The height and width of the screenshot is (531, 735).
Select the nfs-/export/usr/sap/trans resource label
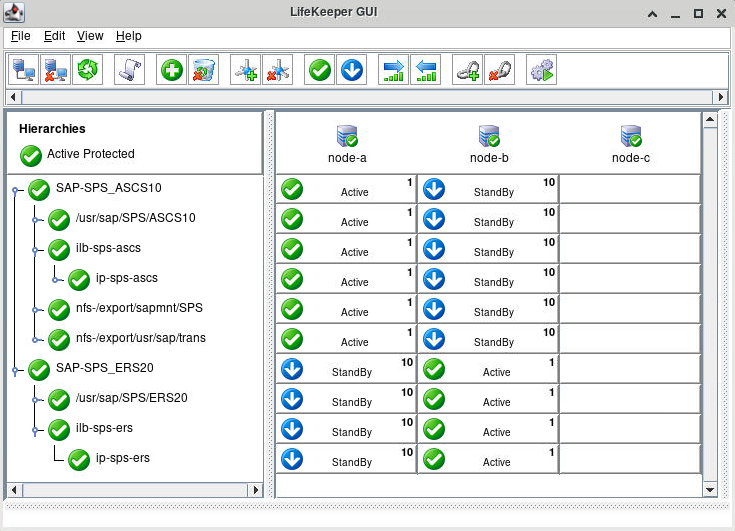141,338
